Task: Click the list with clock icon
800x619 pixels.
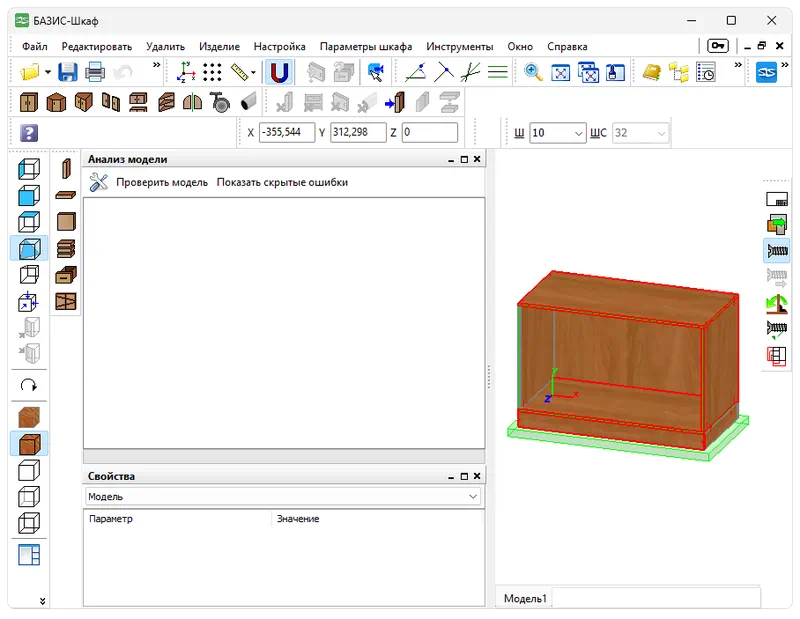Action: (706, 72)
